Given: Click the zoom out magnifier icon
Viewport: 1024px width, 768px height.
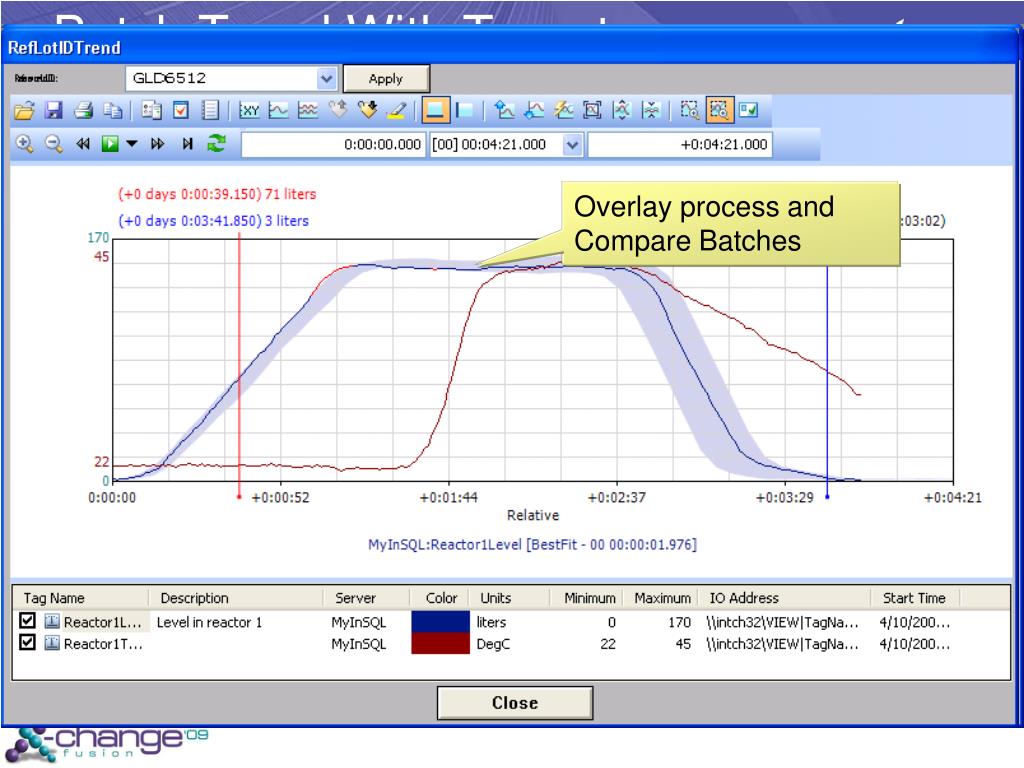Looking at the screenshot, I should pos(54,144).
